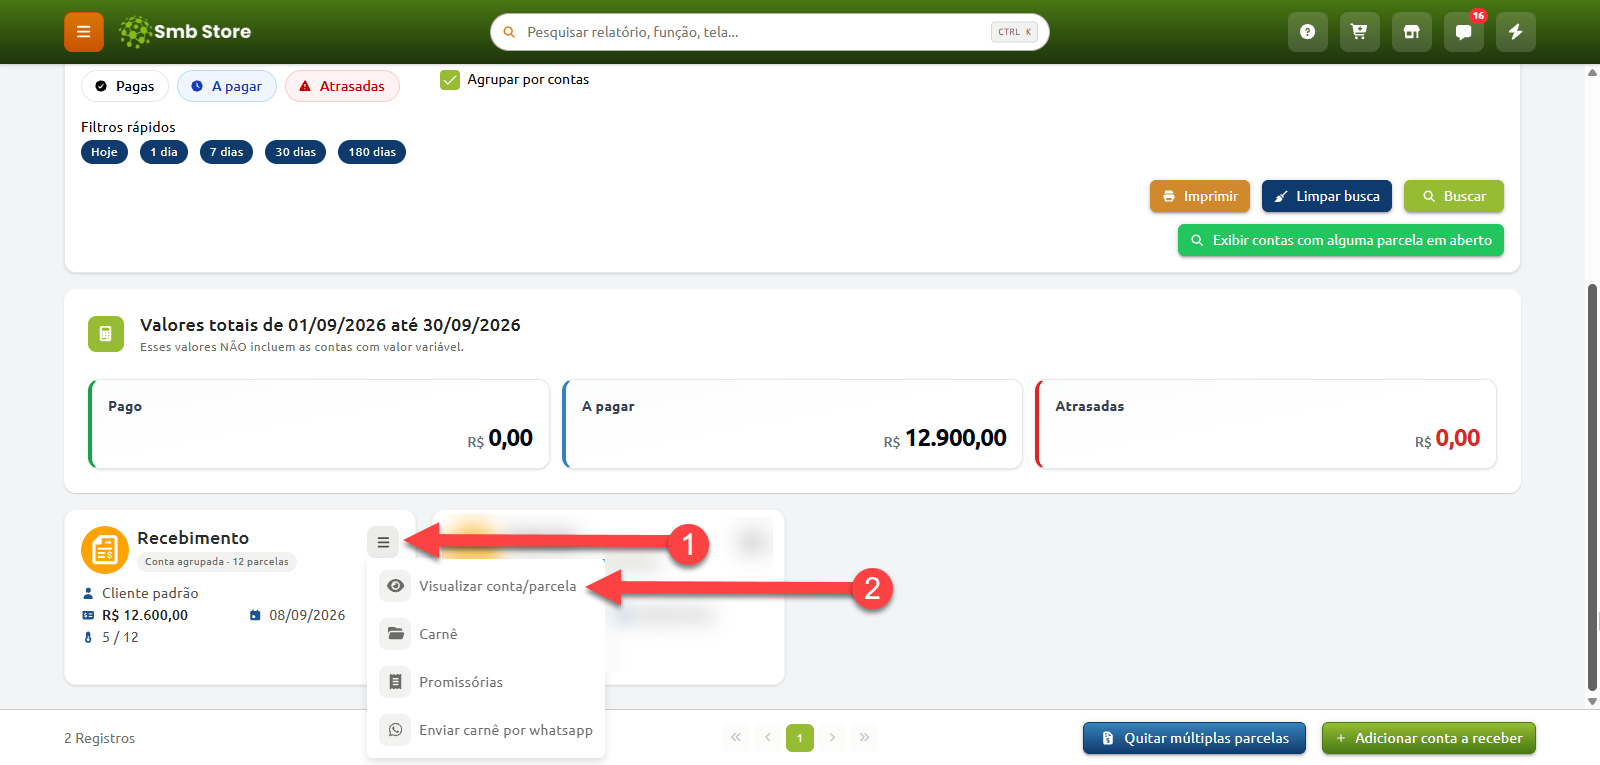The image size is (1600, 765).
Task: Apply the Hoje quick filter
Action: (x=104, y=152)
